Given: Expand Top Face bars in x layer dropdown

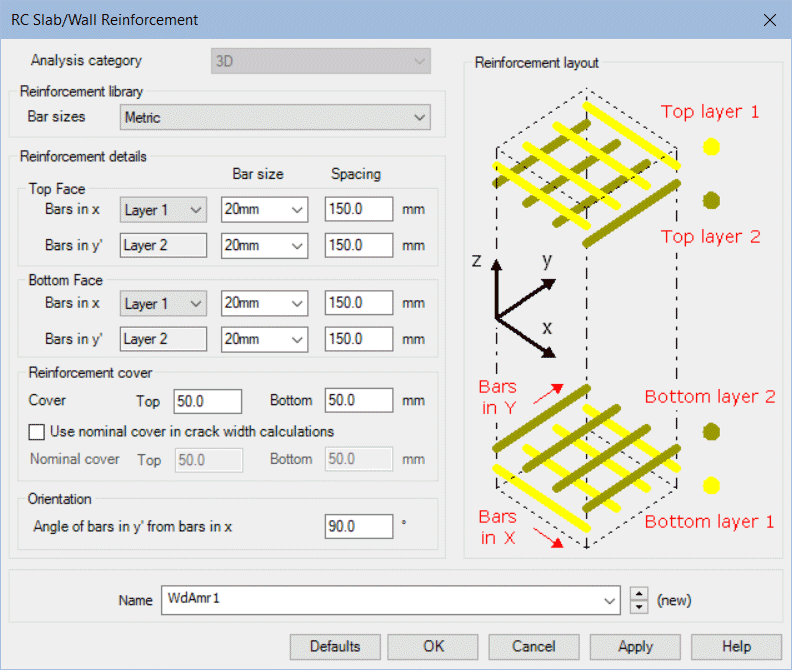Looking at the screenshot, I should 163,210.
